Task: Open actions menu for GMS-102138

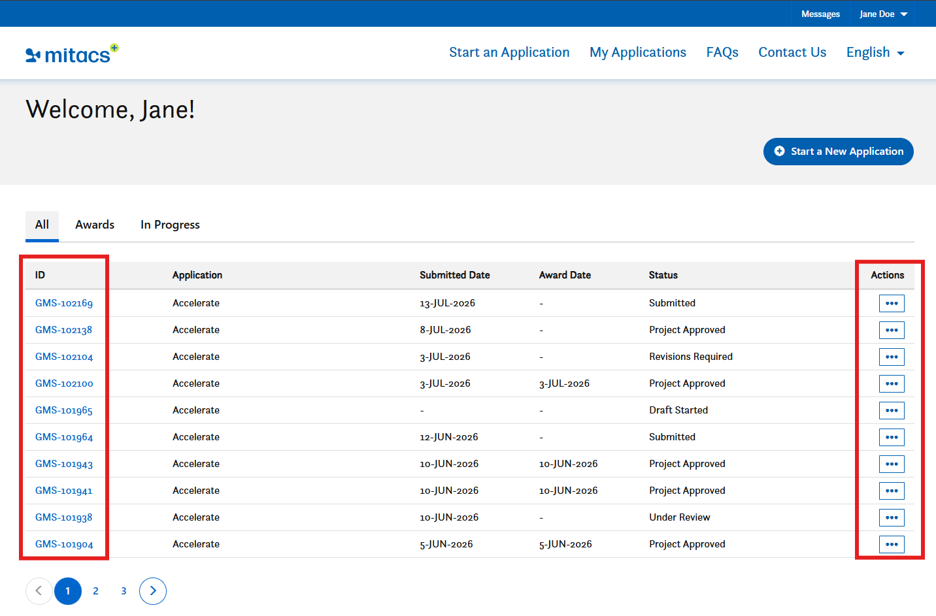Action: [891, 330]
